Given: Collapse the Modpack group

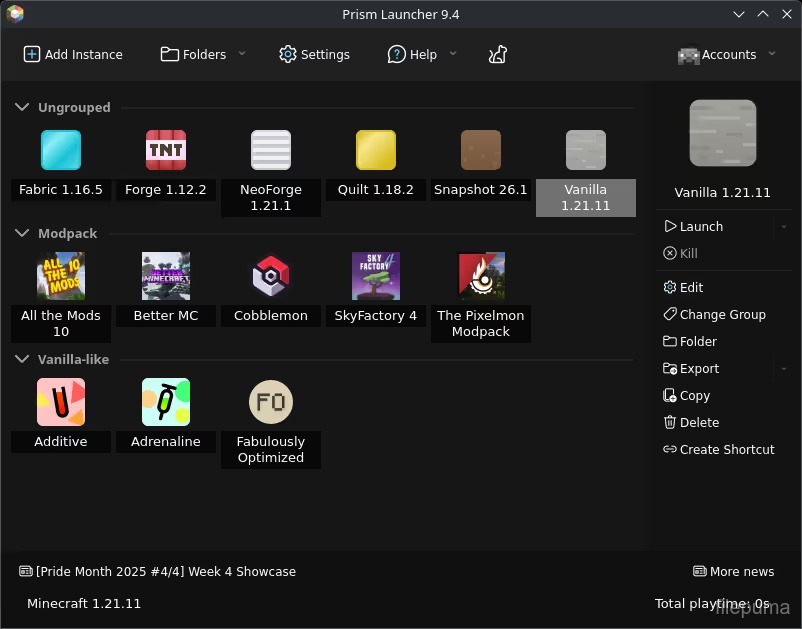Looking at the screenshot, I should pos(23,233).
